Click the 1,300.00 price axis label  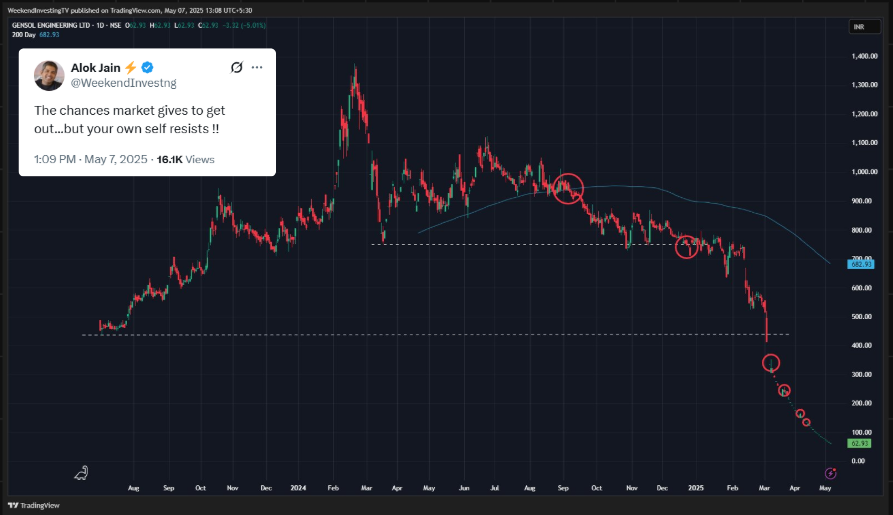pyautogui.click(x=865, y=84)
